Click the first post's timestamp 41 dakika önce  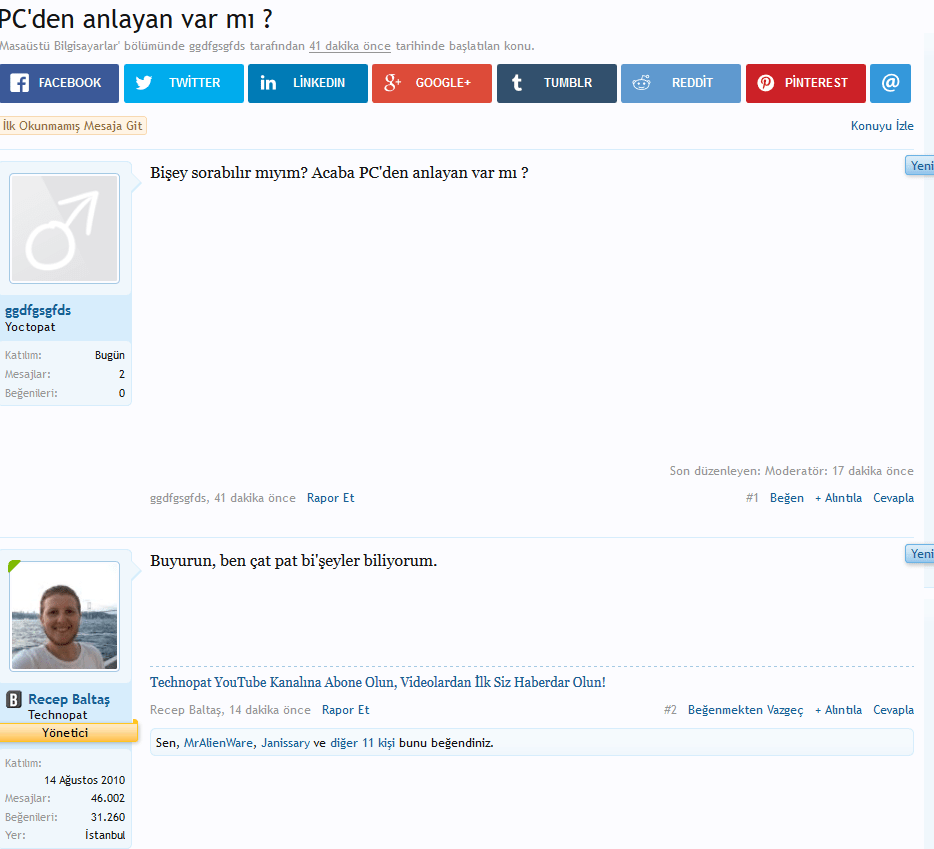pos(255,498)
